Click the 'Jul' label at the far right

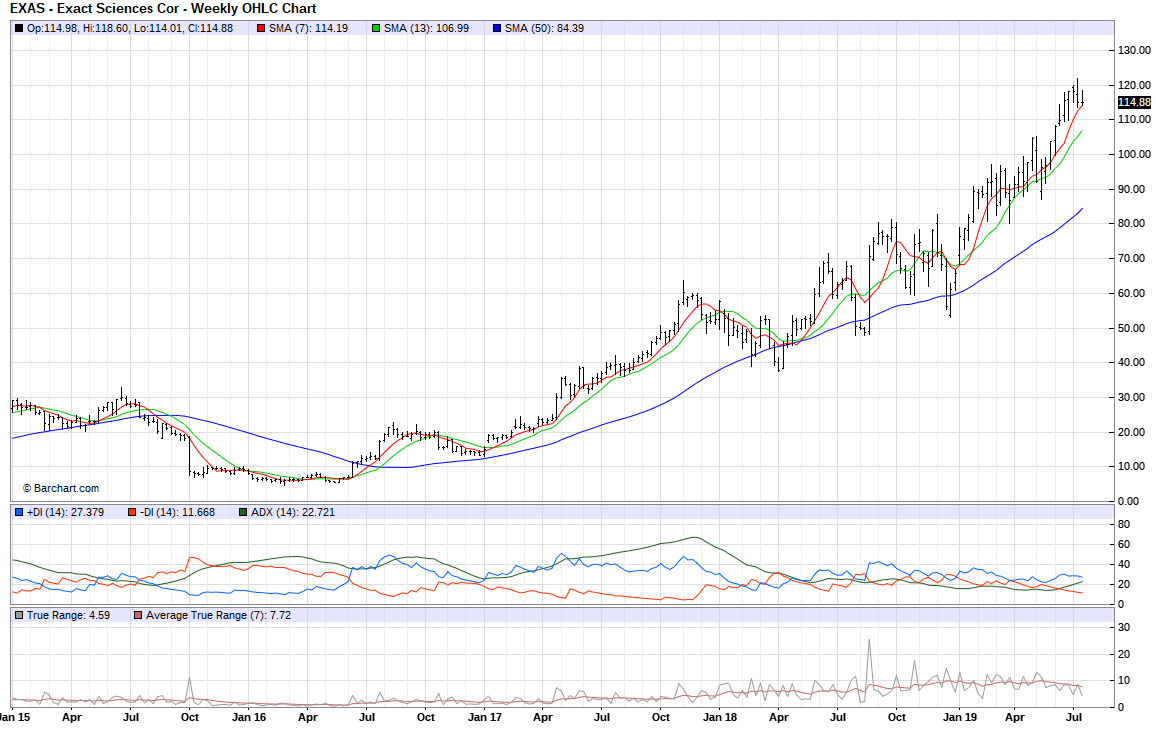point(1074,717)
